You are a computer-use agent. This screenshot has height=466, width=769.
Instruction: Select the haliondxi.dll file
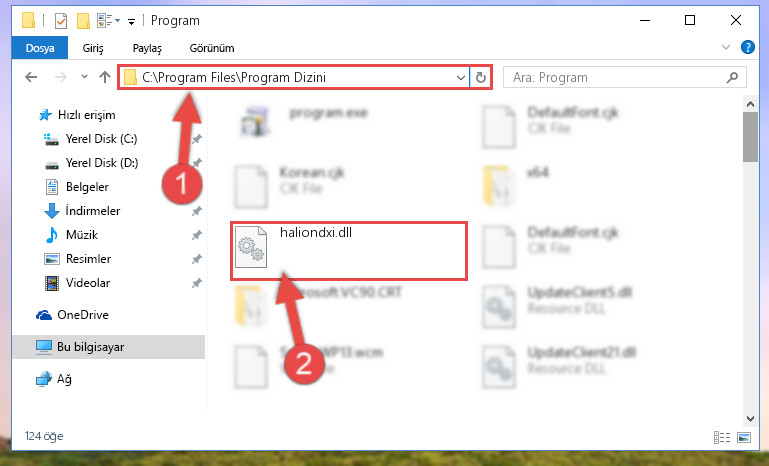click(x=349, y=251)
